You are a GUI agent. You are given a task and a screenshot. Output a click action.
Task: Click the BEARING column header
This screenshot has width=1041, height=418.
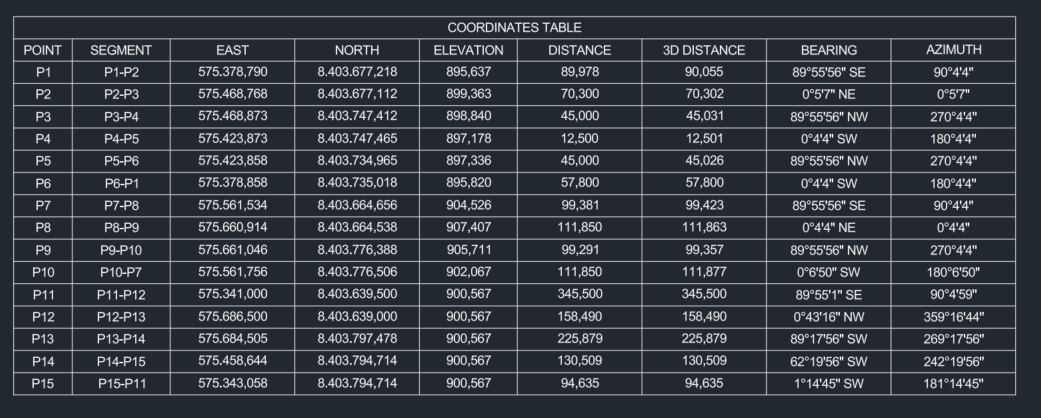click(829, 49)
